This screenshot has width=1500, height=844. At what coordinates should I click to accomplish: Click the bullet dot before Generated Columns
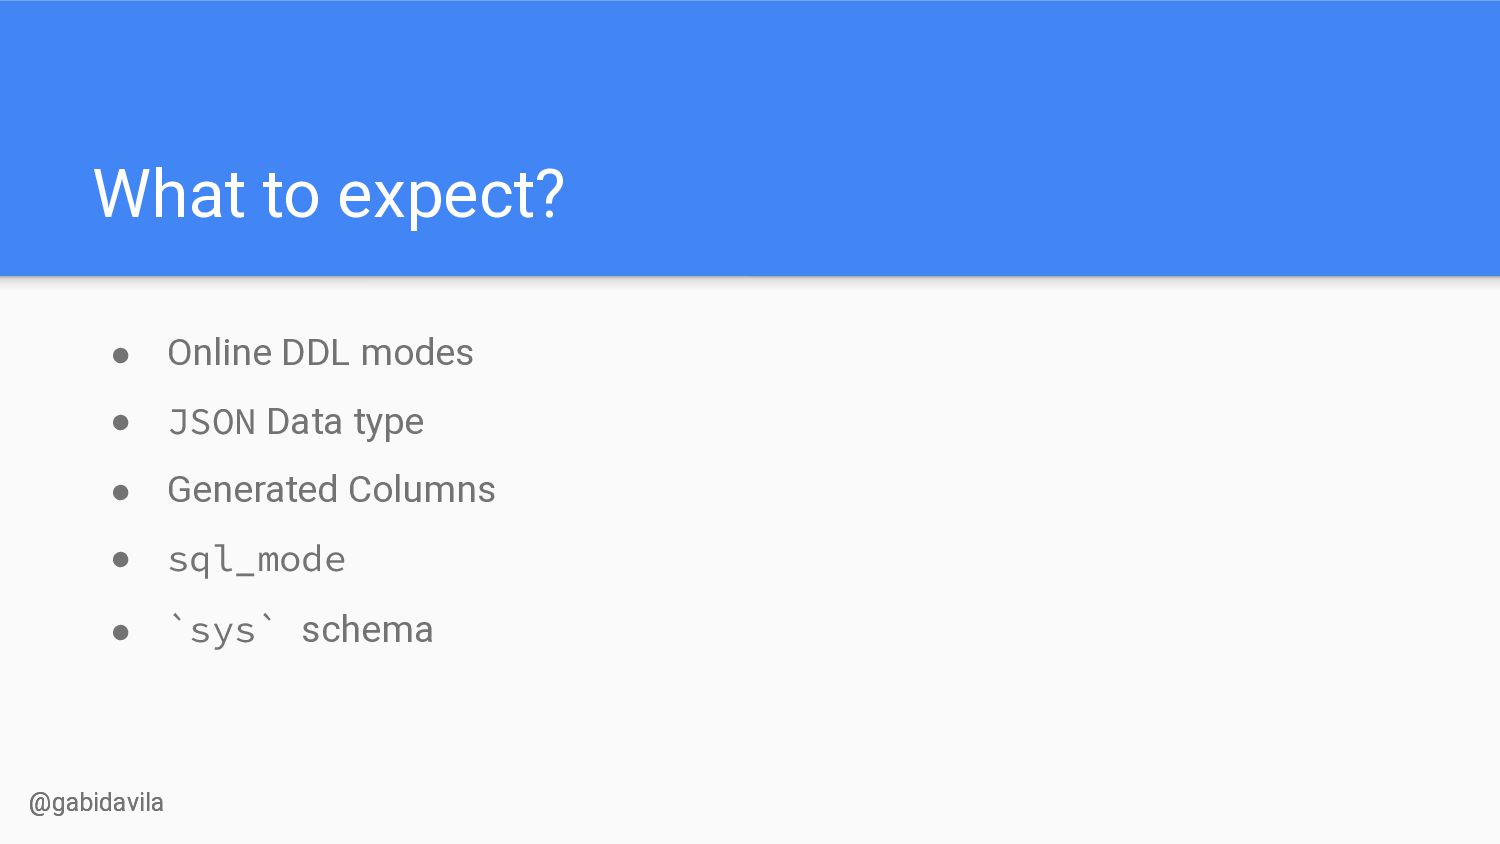(121, 492)
